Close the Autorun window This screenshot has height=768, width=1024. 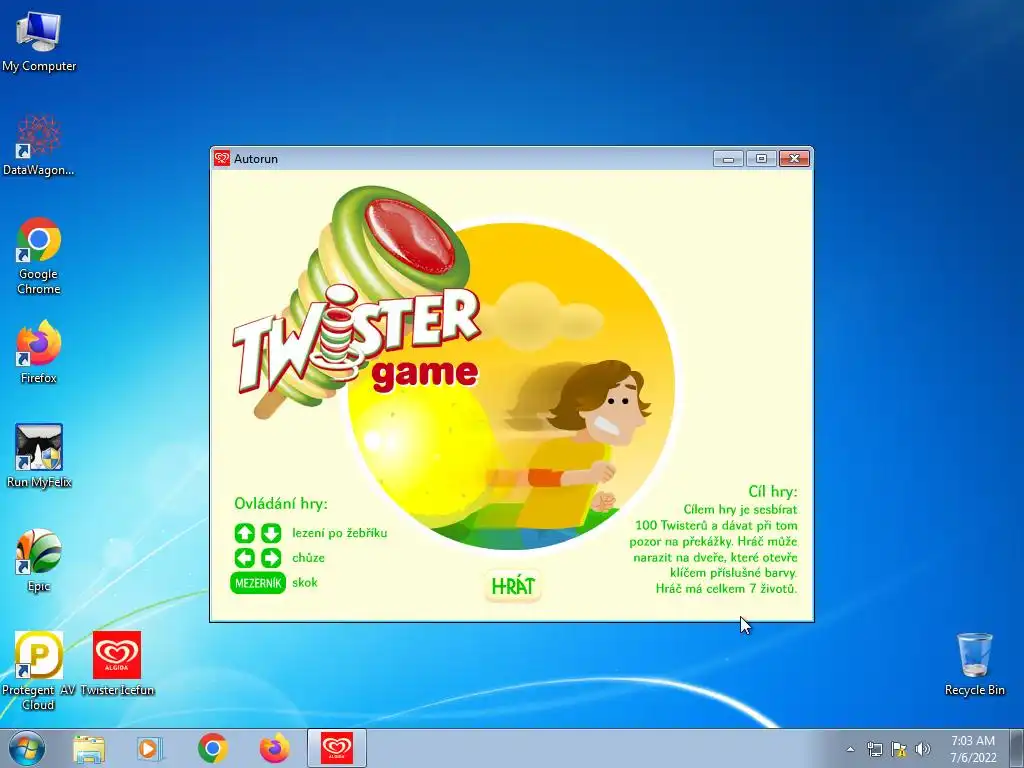point(794,159)
